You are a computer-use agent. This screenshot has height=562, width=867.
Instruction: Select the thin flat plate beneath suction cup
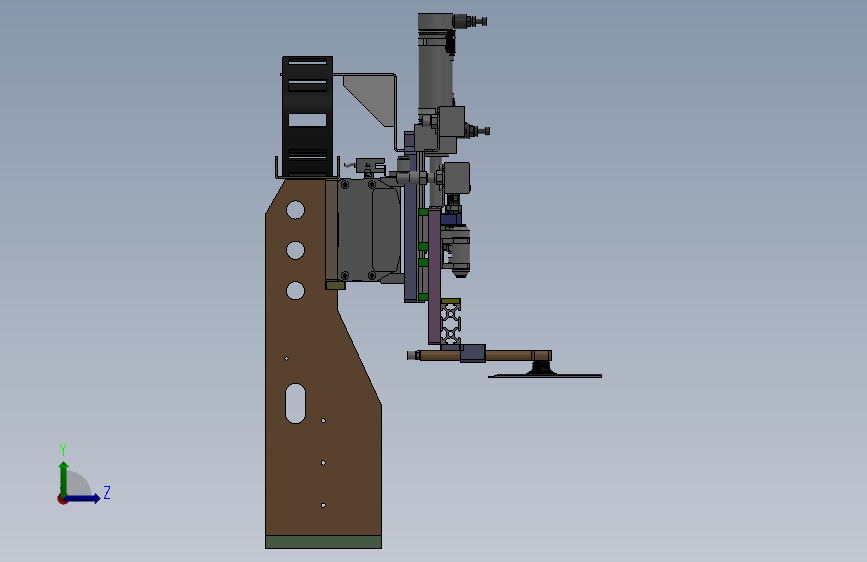coord(545,376)
